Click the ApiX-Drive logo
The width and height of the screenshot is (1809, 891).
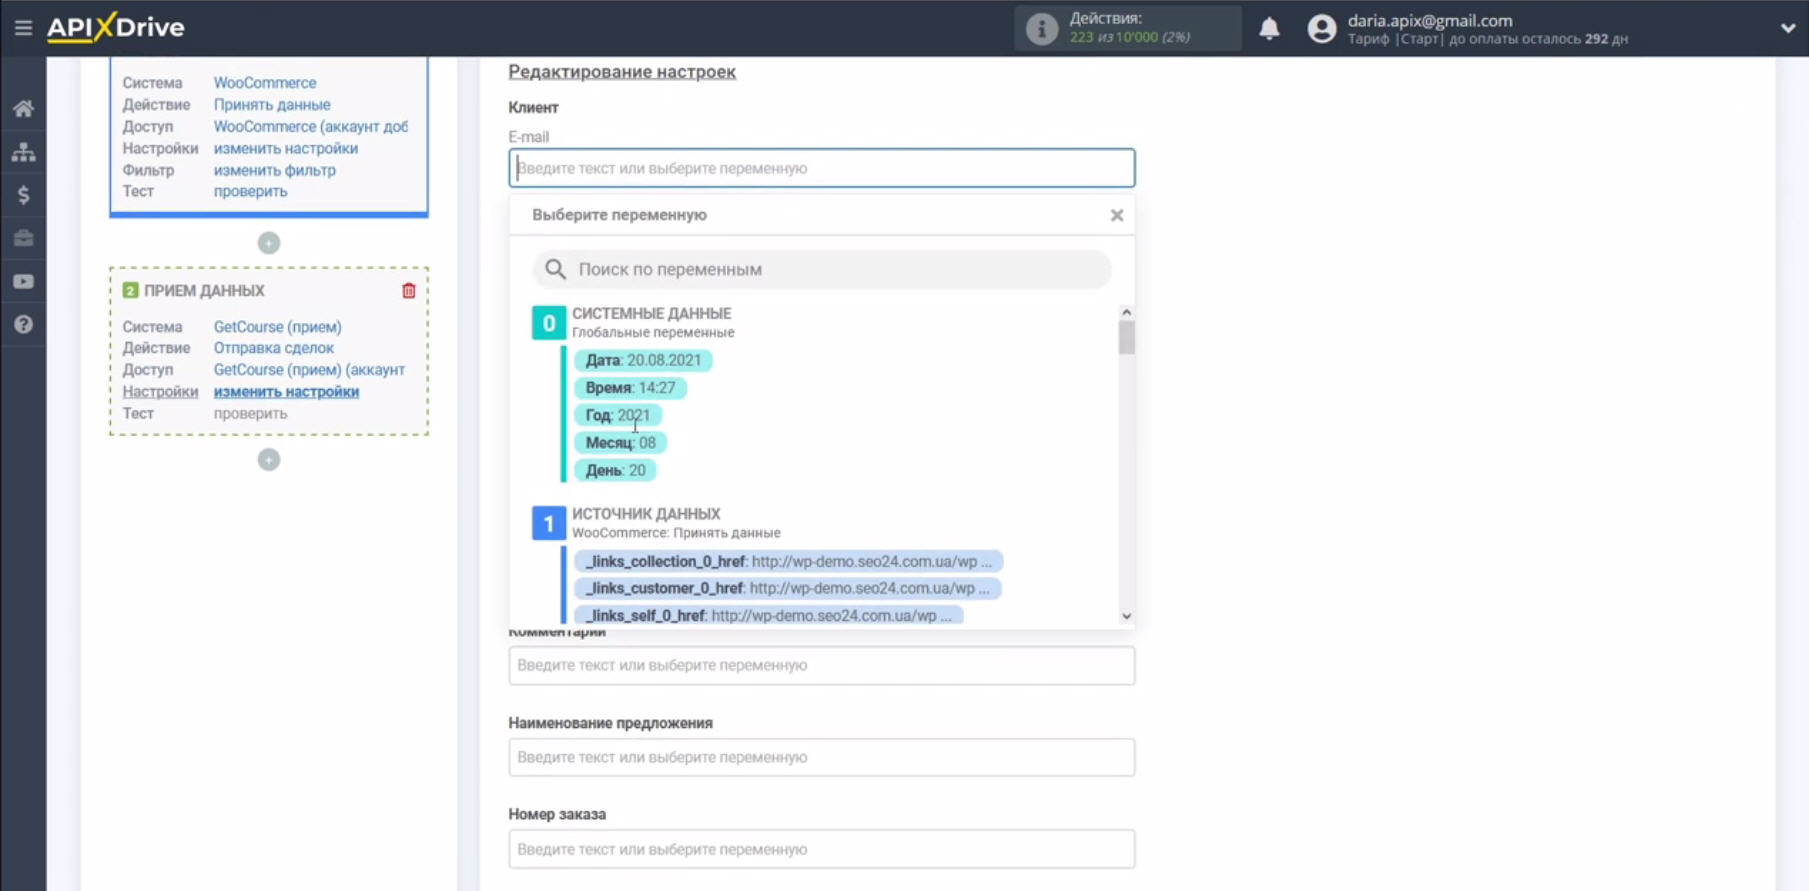tap(116, 27)
